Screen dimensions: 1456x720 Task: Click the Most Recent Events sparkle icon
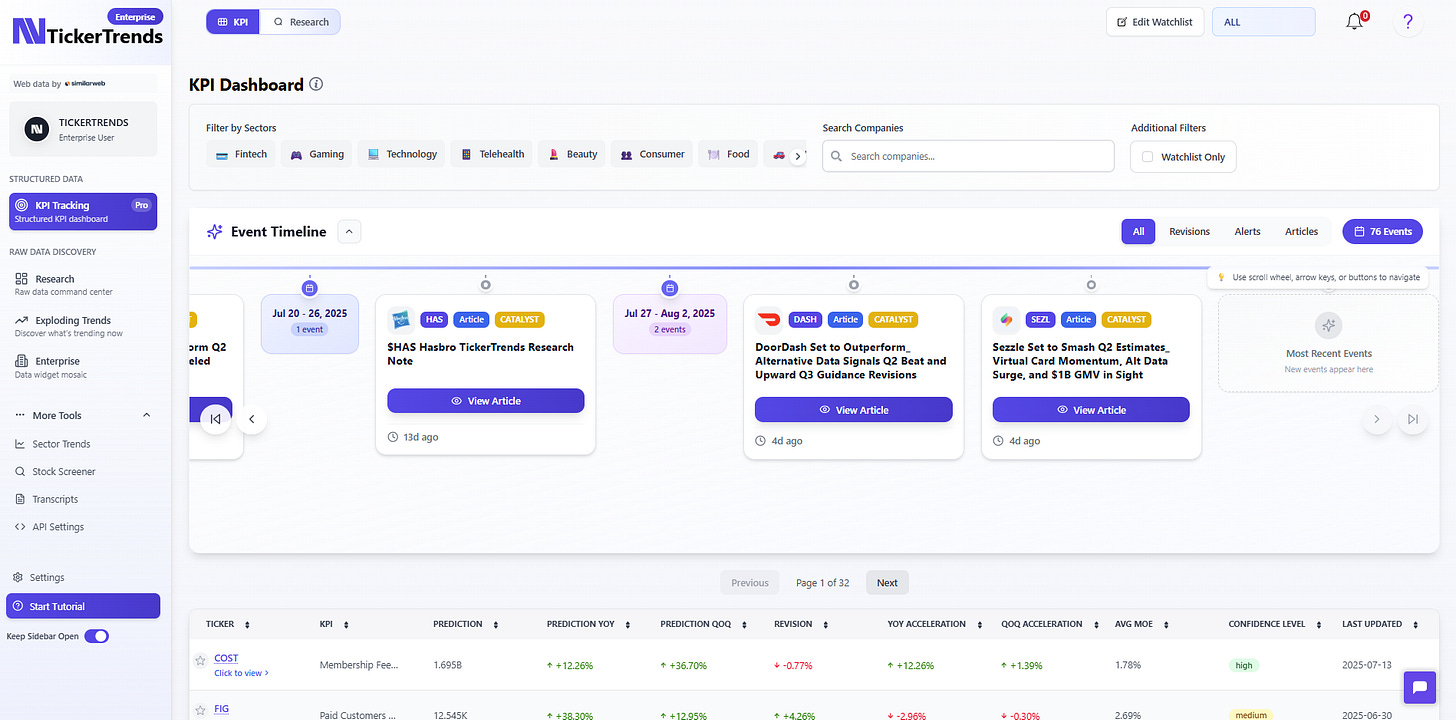(x=1328, y=325)
